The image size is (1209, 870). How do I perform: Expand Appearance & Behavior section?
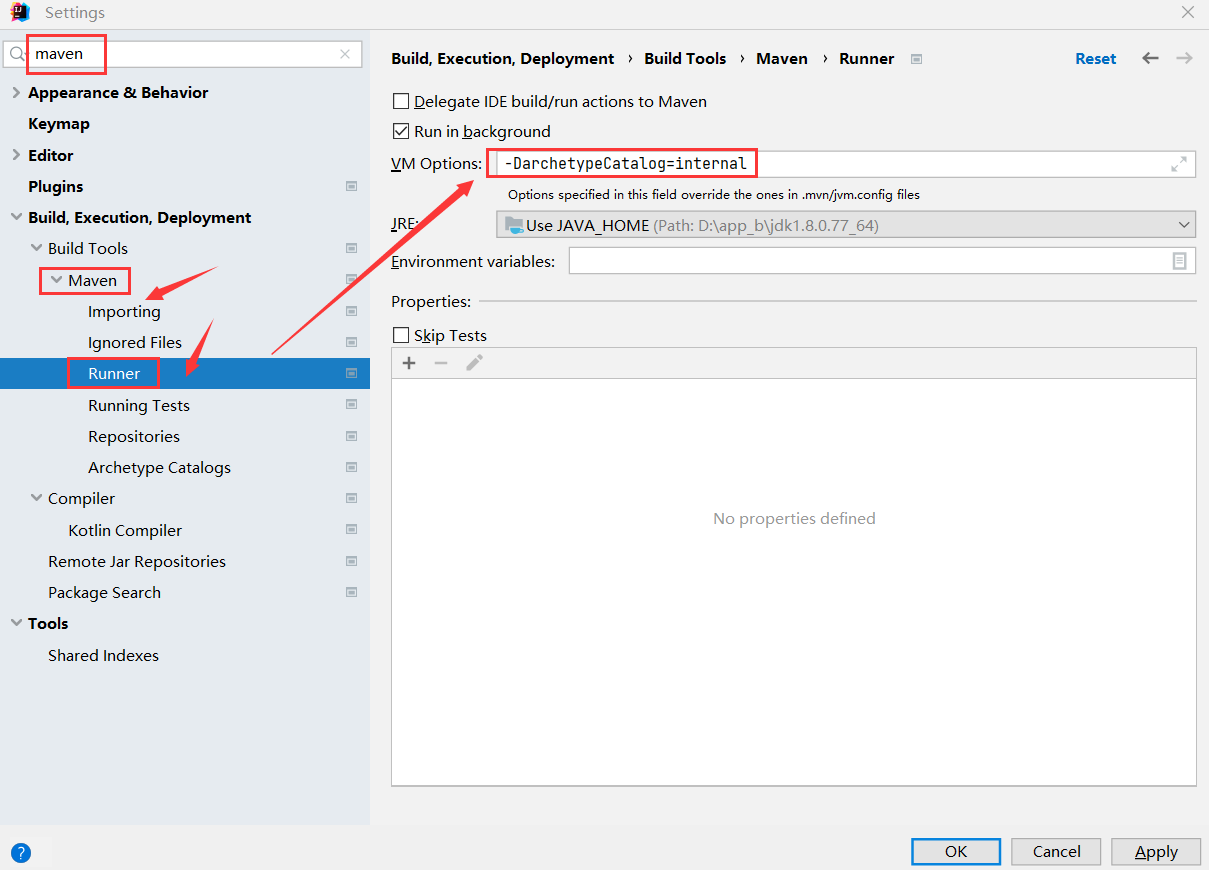pyautogui.click(x=15, y=92)
